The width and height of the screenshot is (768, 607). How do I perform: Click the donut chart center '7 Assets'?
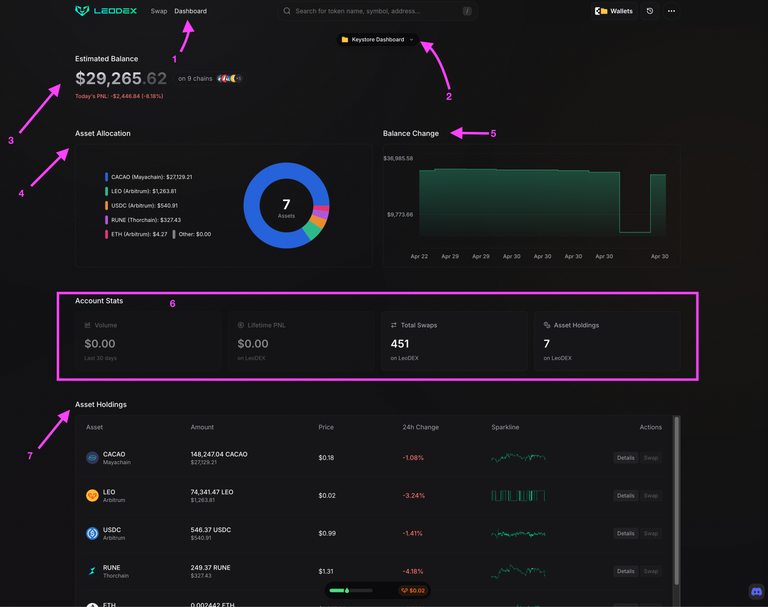coord(287,207)
